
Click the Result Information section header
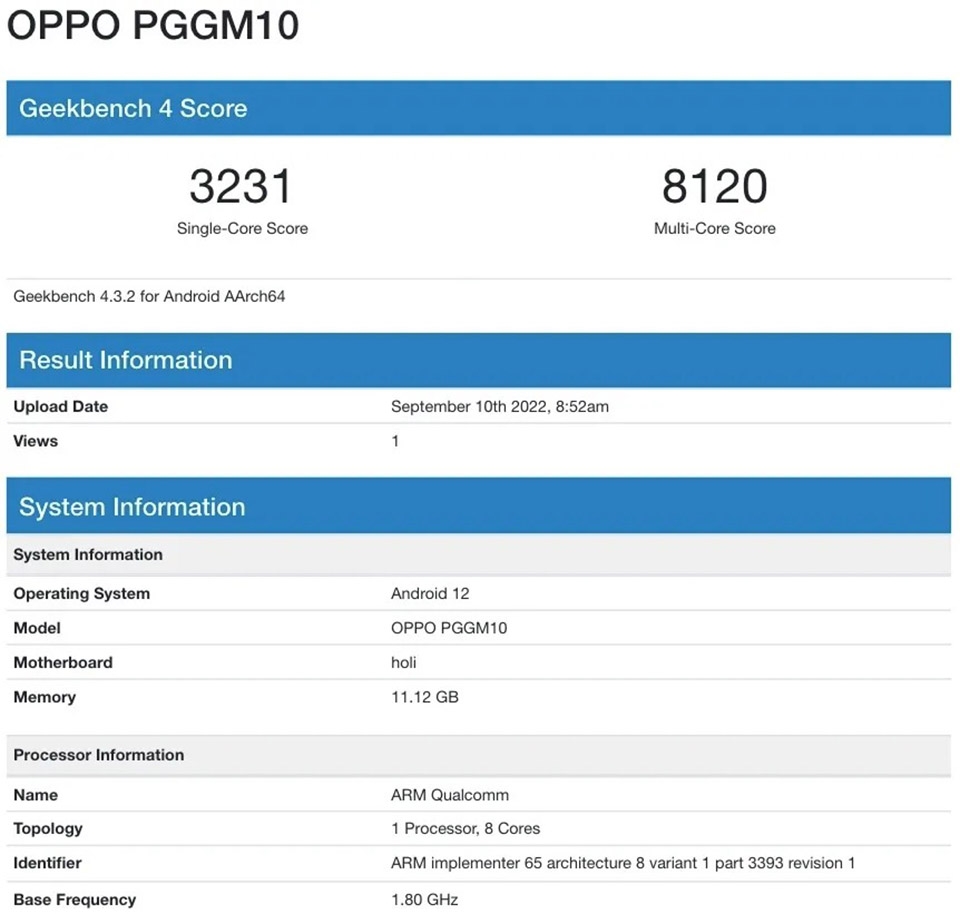coord(125,360)
